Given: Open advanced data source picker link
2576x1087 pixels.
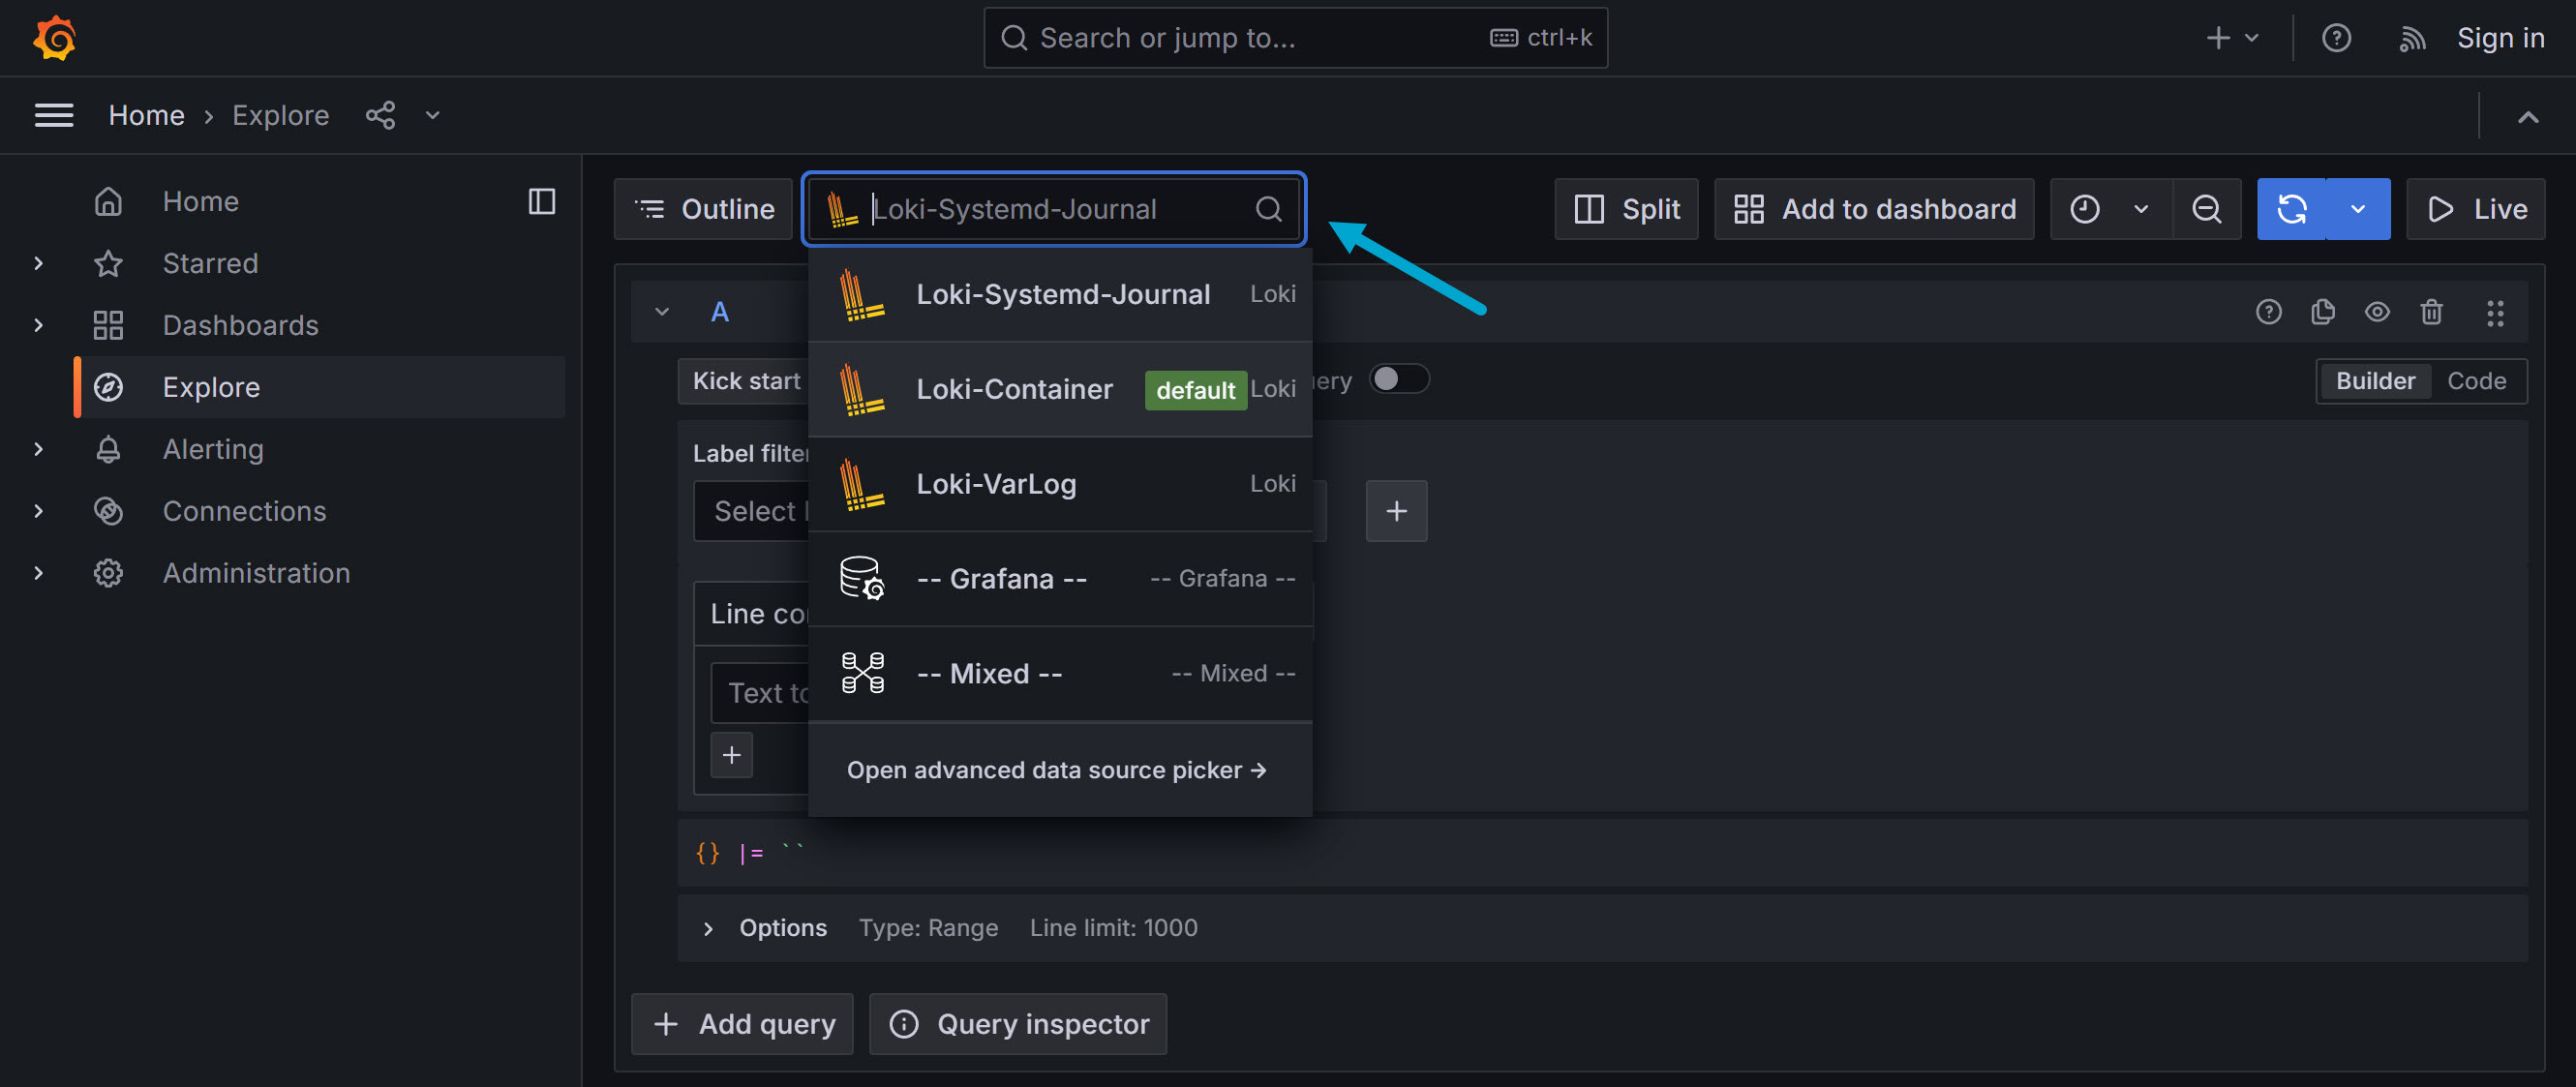Looking at the screenshot, I should click(1056, 770).
